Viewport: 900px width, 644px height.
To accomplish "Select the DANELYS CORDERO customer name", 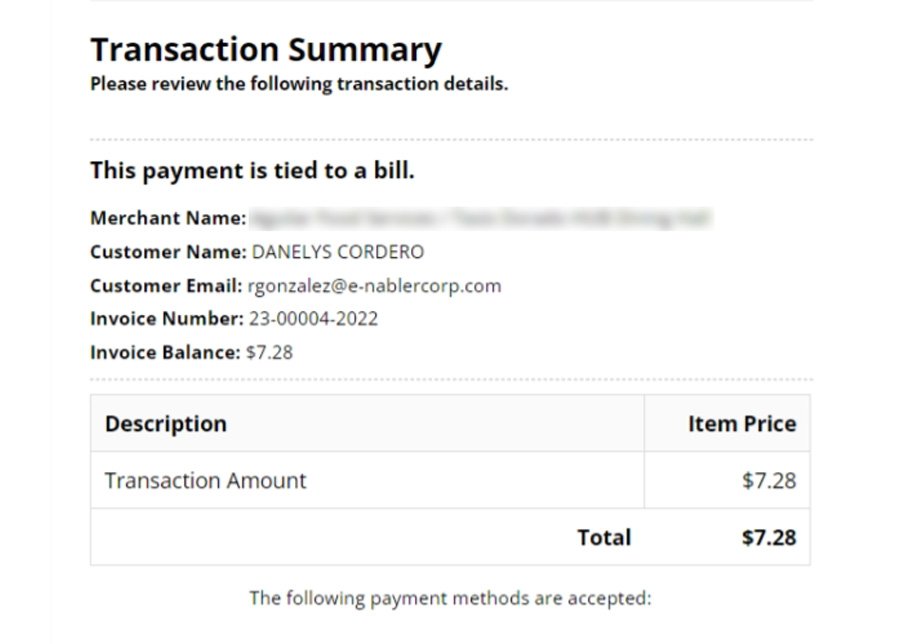I will coord(338,252).
